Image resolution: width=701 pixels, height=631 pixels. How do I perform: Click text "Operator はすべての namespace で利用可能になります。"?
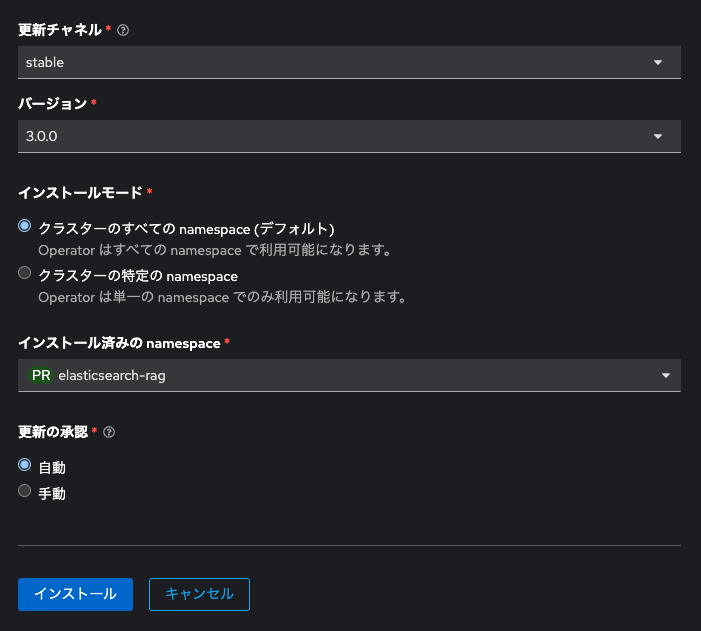215,250
